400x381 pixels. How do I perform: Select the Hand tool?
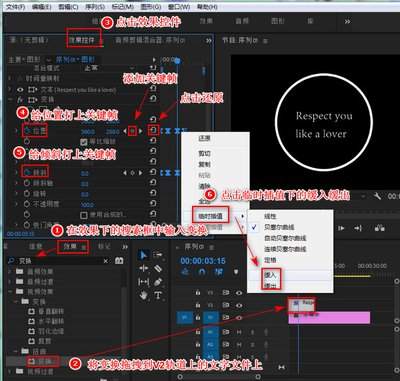[144, 295]
